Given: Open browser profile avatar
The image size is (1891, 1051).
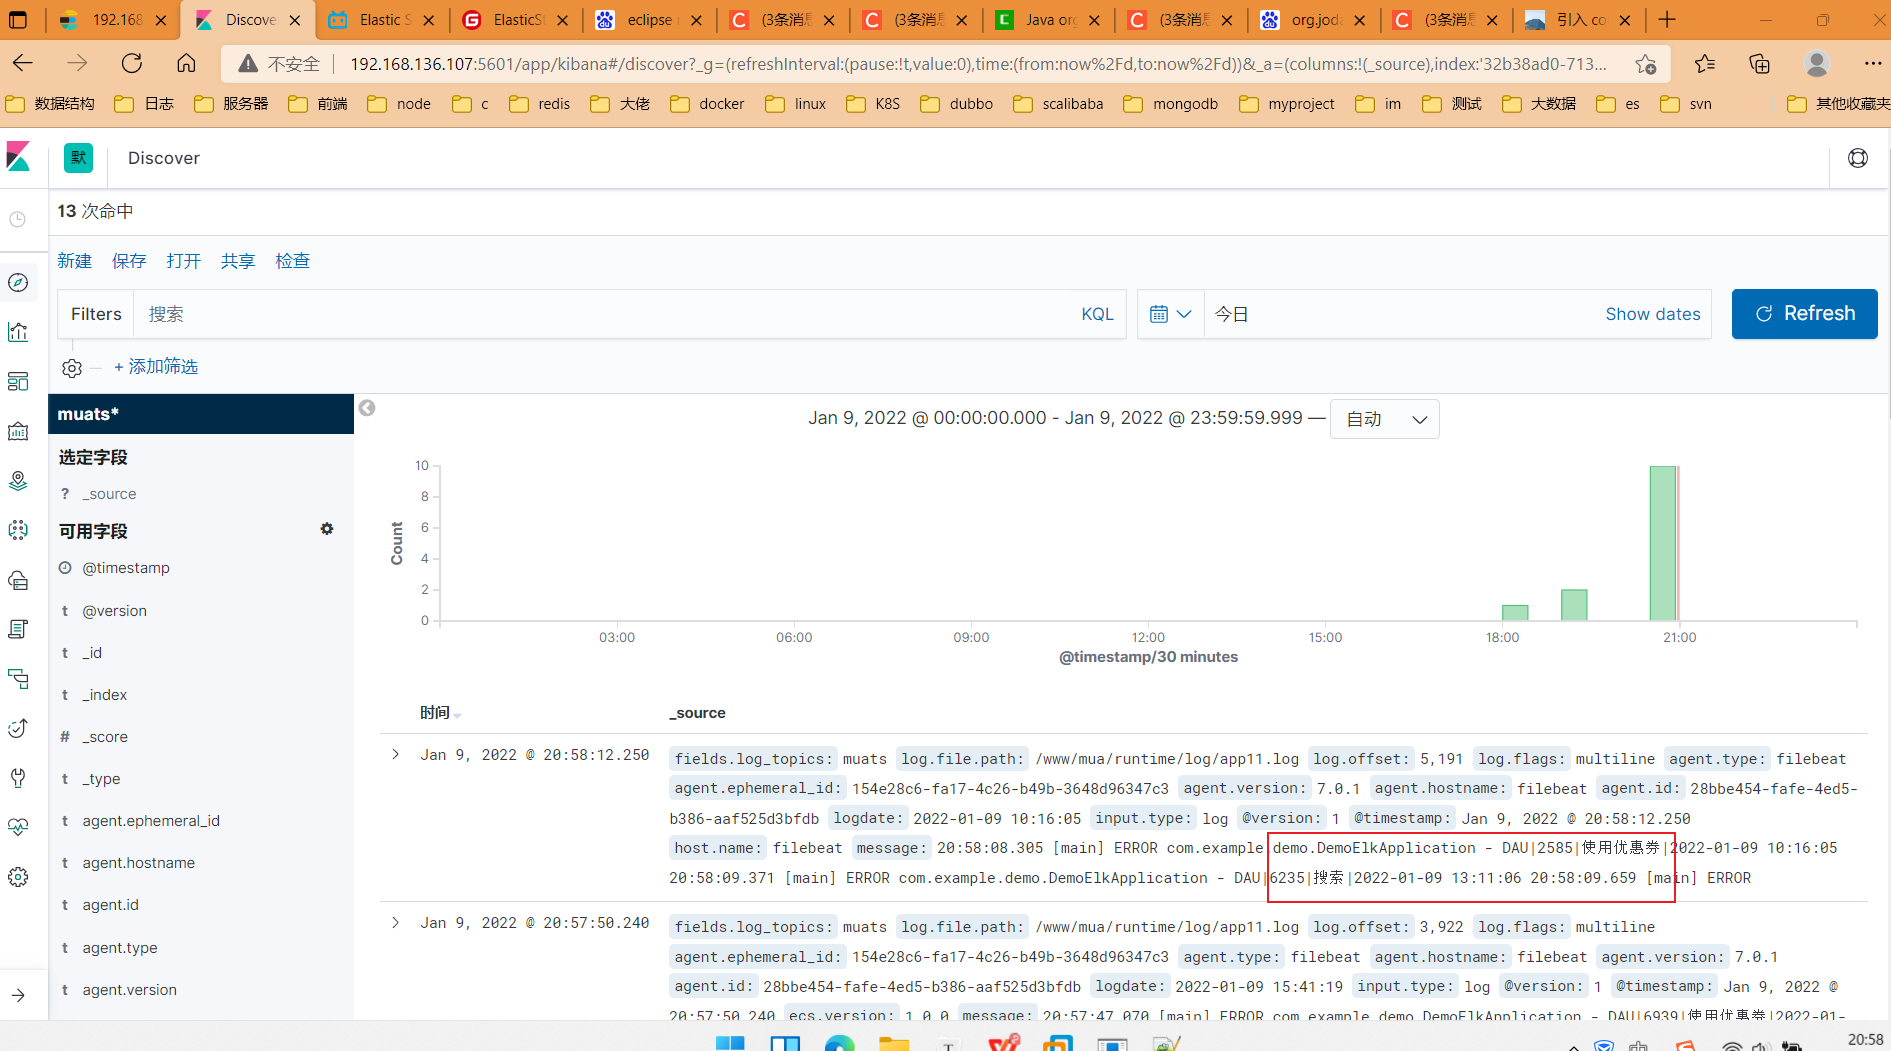Looking at the screenshot, I should coord(1817,64).
